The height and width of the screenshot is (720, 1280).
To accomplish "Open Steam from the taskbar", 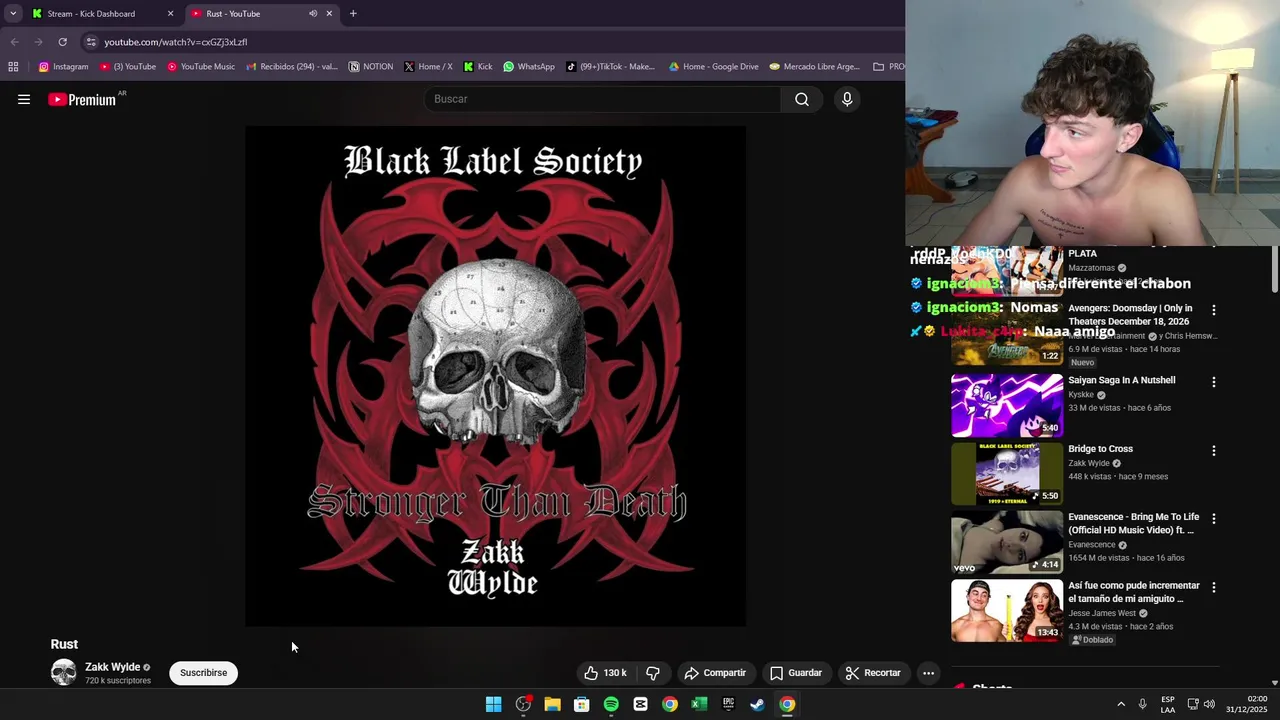I will click(758, 704).
